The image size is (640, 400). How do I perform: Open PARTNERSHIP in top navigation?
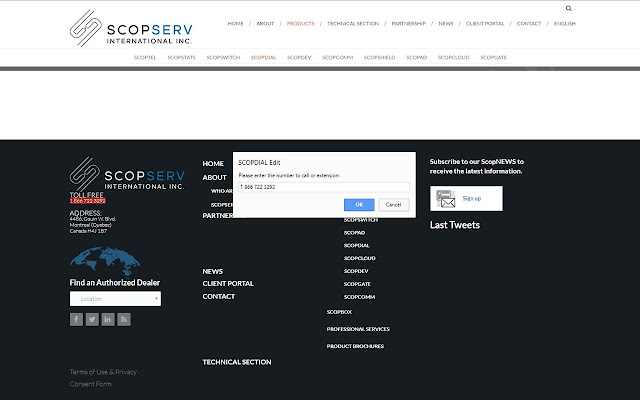pyautogui.click(x=408, y=24)
